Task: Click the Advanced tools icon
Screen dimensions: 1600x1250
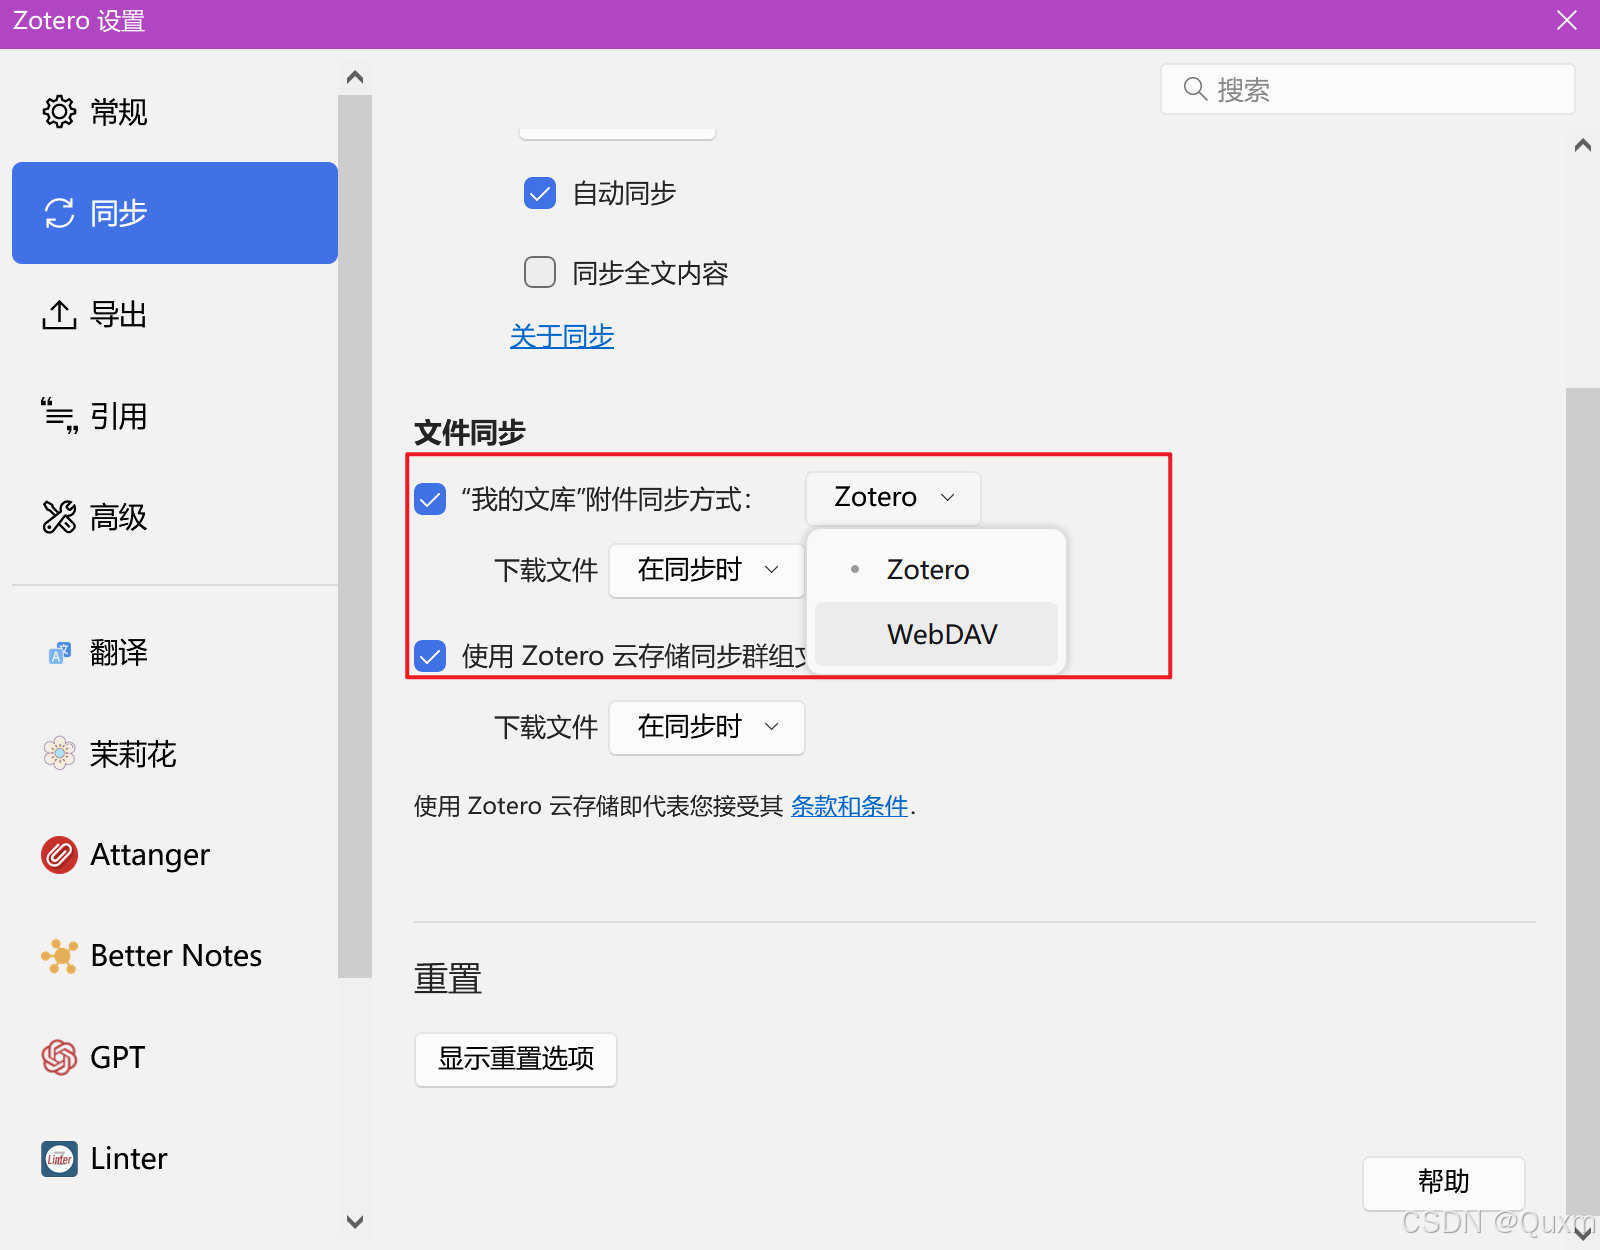Action: point(59,517)
